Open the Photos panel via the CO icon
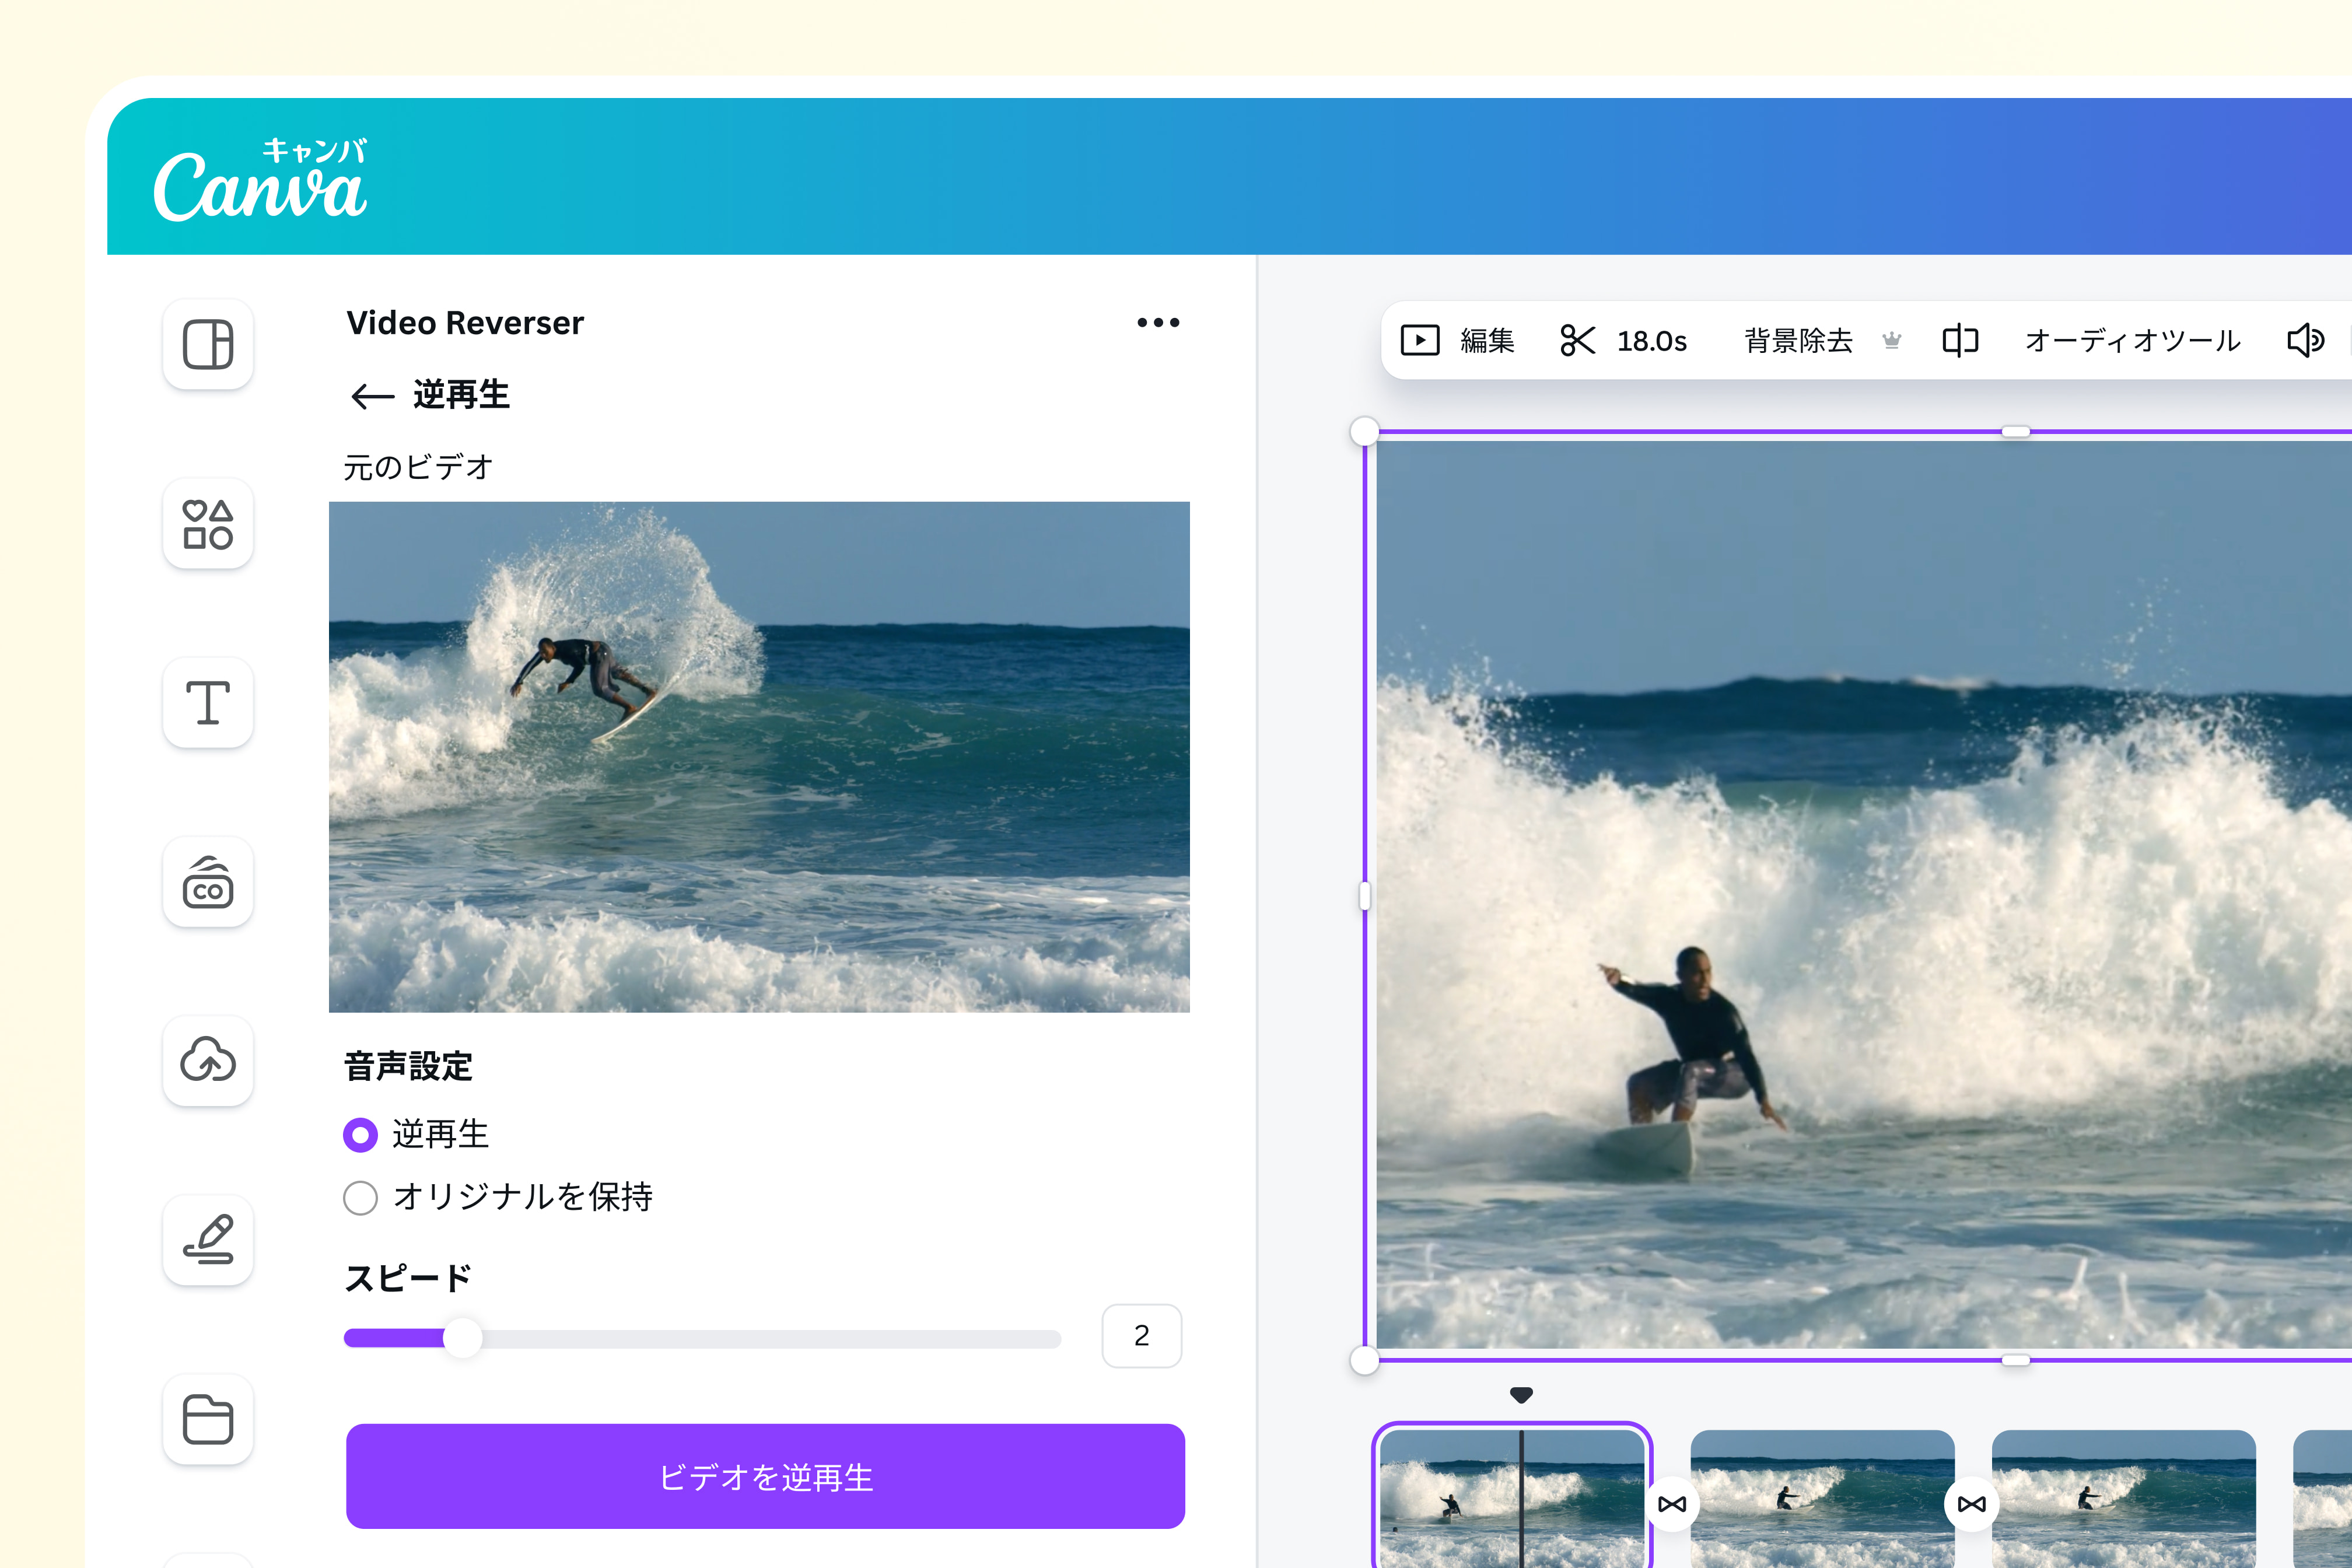 tap(207, 883)
